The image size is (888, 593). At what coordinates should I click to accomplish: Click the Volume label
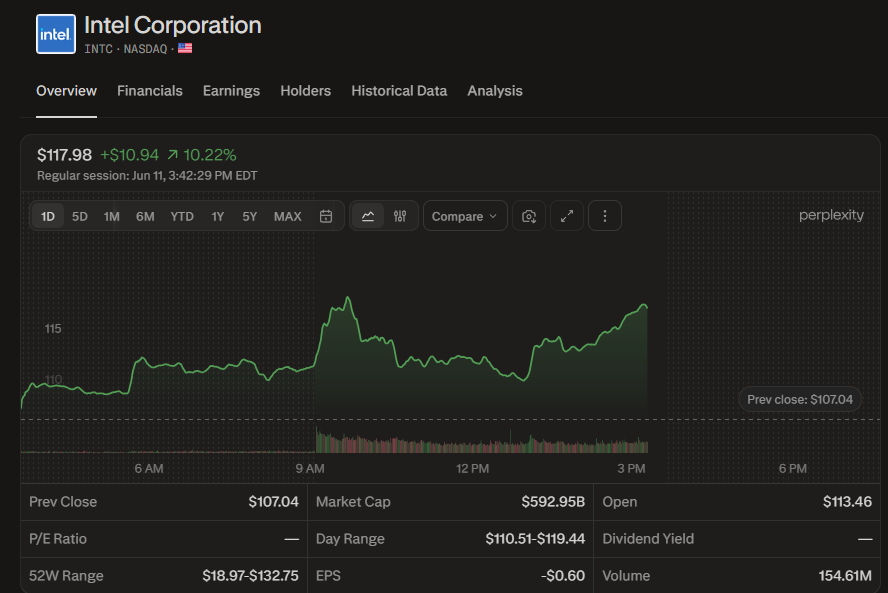626,576
